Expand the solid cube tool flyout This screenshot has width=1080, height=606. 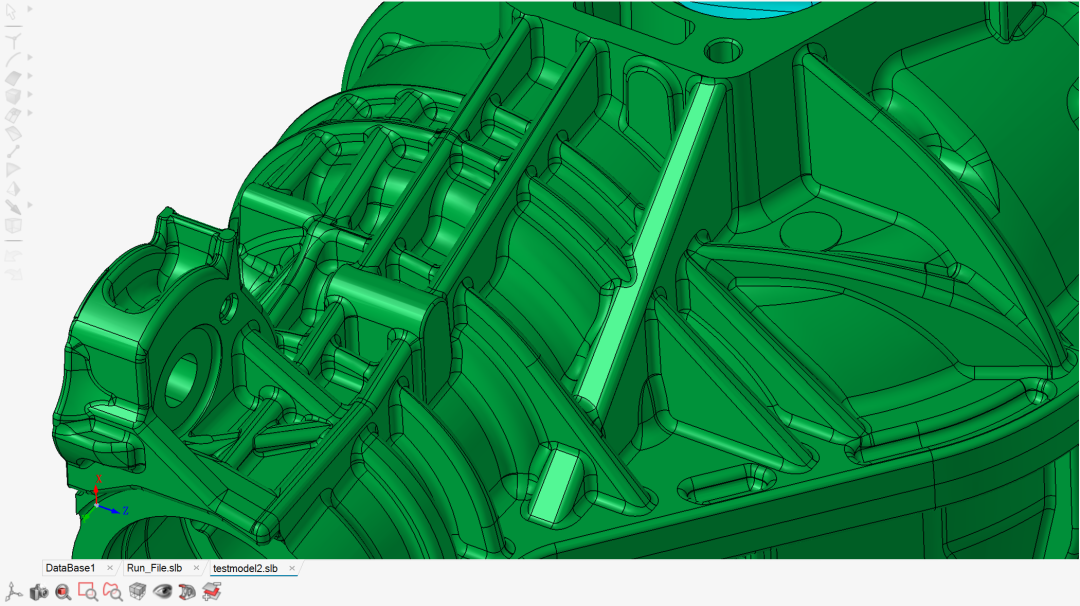30,94
